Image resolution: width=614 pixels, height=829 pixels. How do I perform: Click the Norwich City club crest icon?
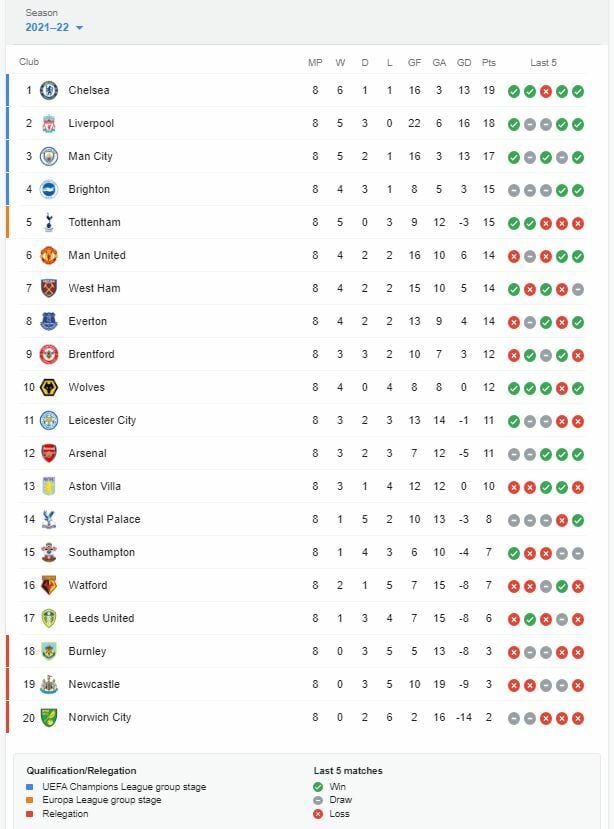tap(49, 717)
